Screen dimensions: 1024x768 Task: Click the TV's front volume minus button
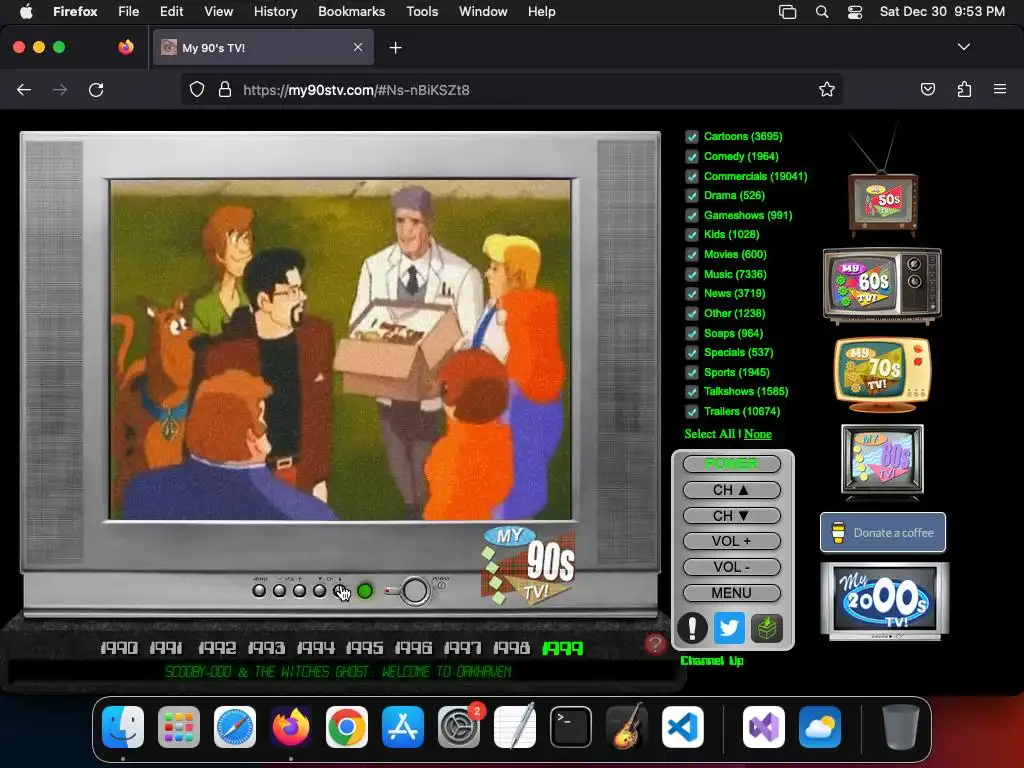(280, 591)
